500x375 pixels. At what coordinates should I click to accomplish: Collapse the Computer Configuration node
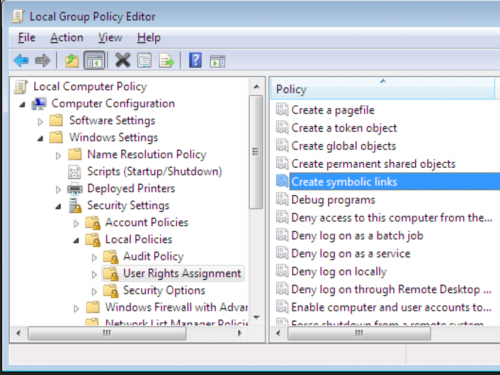pyautogui.click(x=22, y=105)
